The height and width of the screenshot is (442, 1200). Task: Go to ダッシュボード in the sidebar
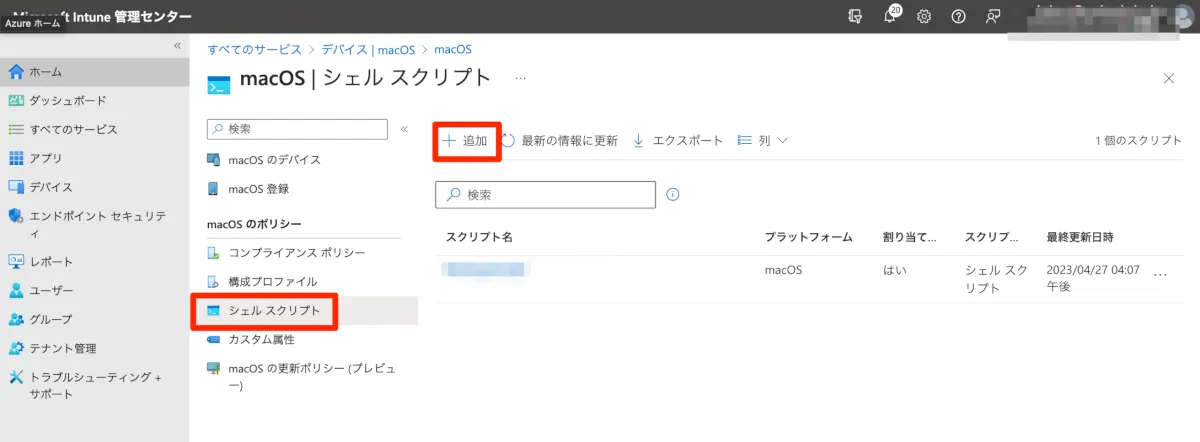[67, 101]
